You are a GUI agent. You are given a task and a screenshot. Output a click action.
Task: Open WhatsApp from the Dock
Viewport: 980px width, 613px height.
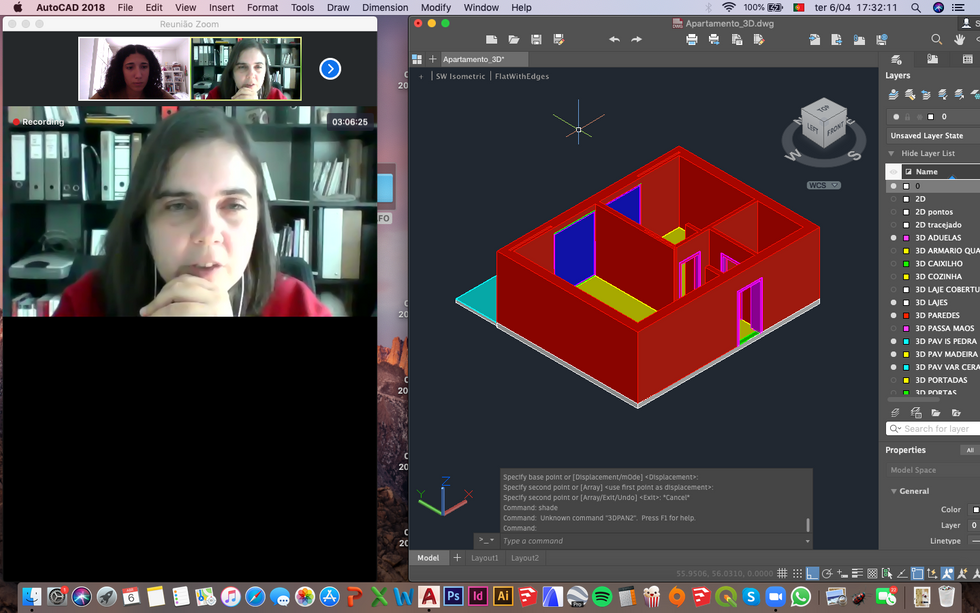800,596
